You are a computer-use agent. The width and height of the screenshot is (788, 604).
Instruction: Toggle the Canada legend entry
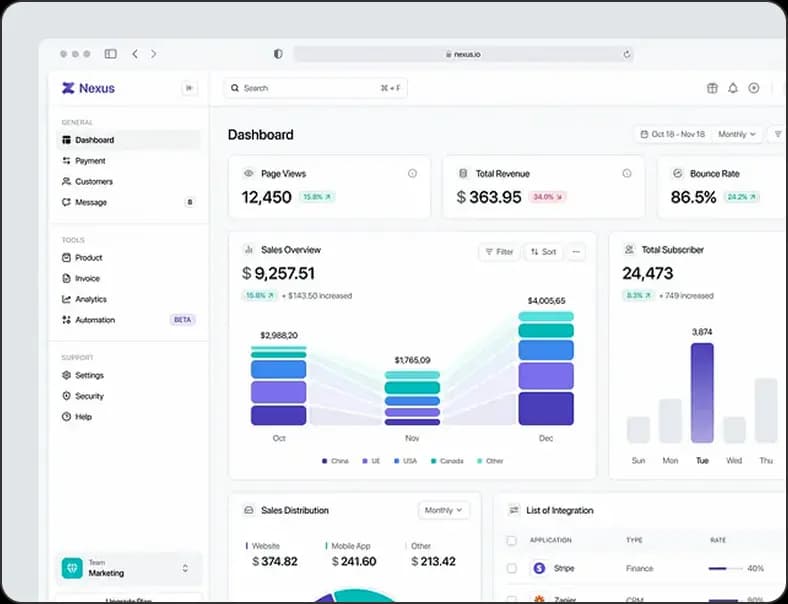(447, 461)
